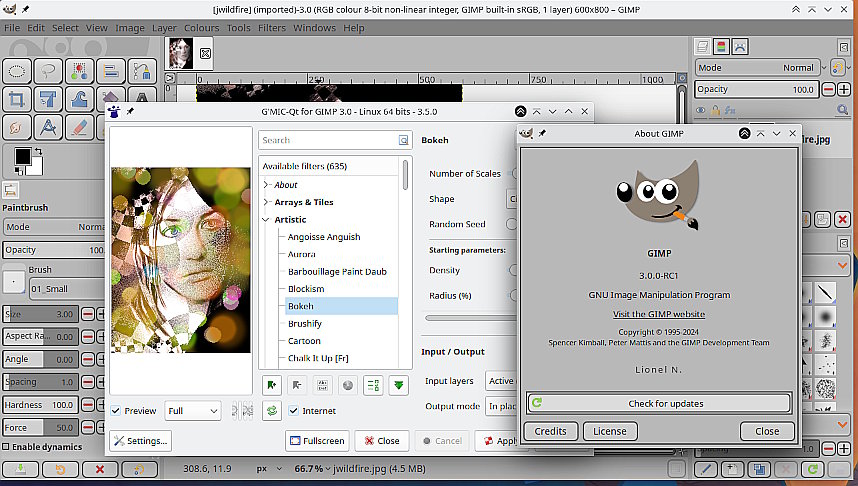The height and width of the screenshot is (486, 858).
Task: Toggle layer effects fx header icon
Action: coord(730,110)
